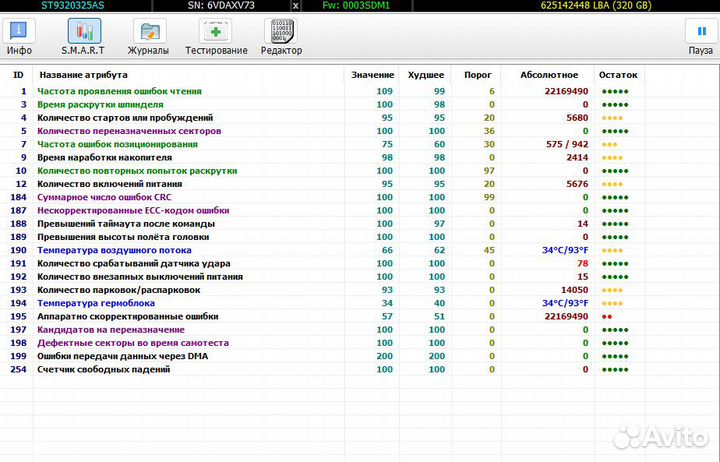Click the Худшее column header

pyautogui.click(x=426, y=75)
